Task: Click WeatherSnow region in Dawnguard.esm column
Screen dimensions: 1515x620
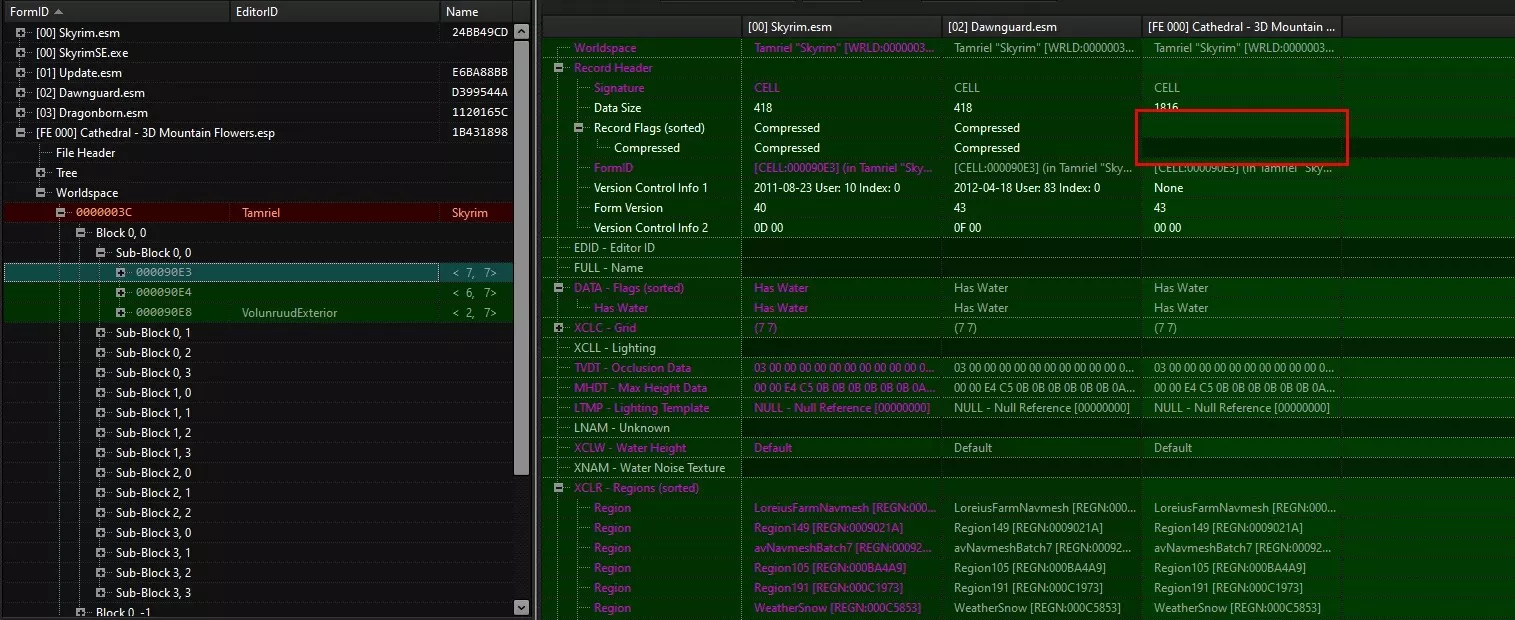Action: [x=1037, y=608]
